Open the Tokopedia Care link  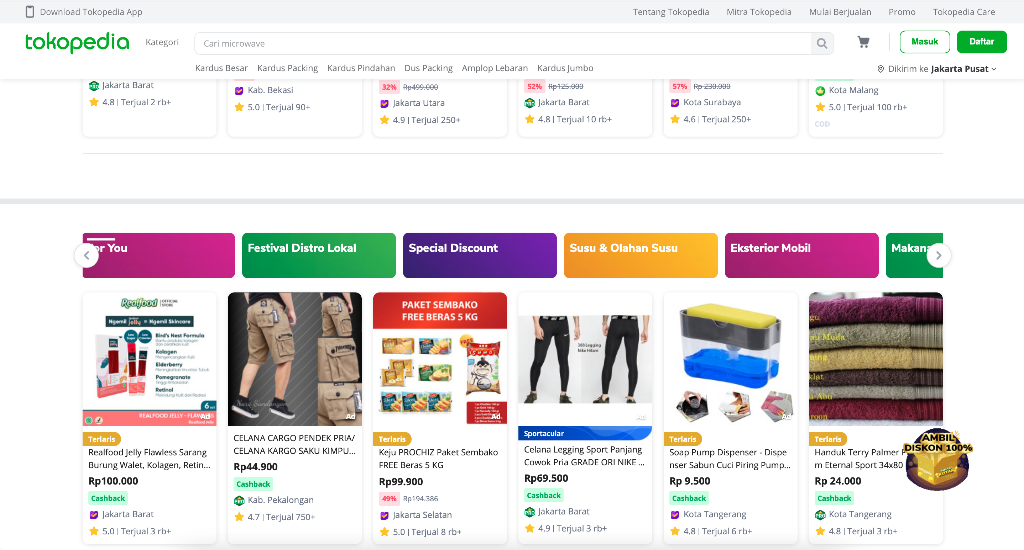pyautogui.click(x=964, y=12)
